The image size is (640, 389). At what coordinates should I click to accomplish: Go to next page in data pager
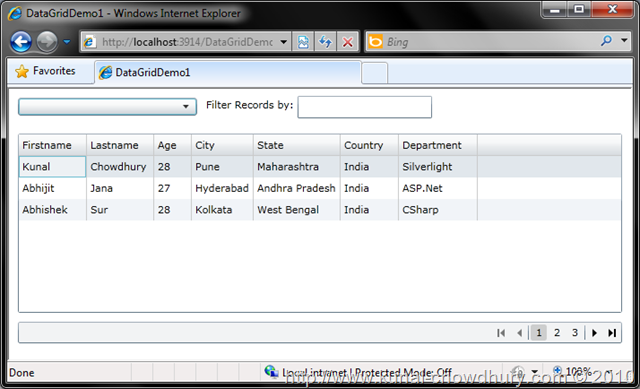click(x=594, y=333)
